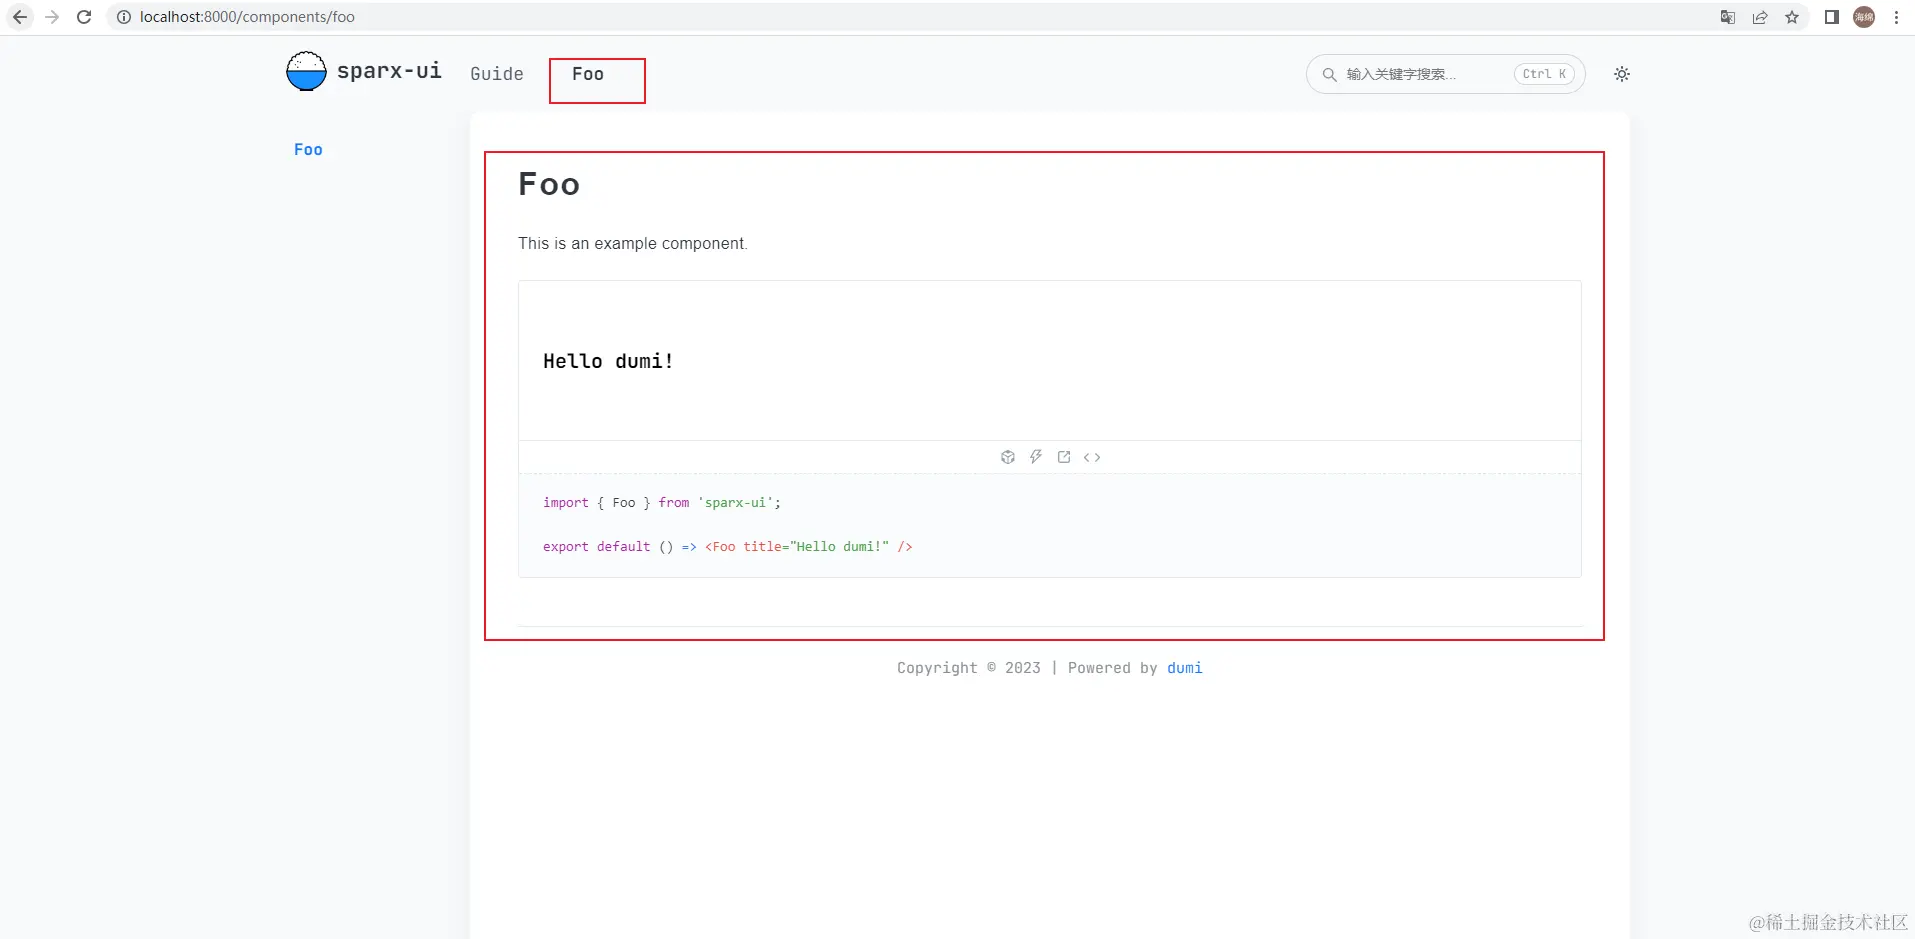The height and width of the screenshot is (939, 1915).
Task: Switch the site color theme (sun icon)
Action: click(1622, 74)
